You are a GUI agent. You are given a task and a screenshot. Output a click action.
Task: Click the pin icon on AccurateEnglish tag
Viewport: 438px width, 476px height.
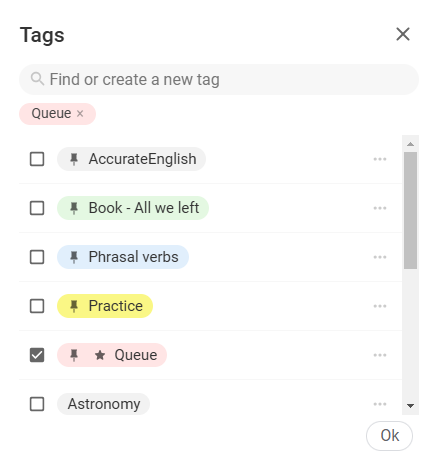74,159
